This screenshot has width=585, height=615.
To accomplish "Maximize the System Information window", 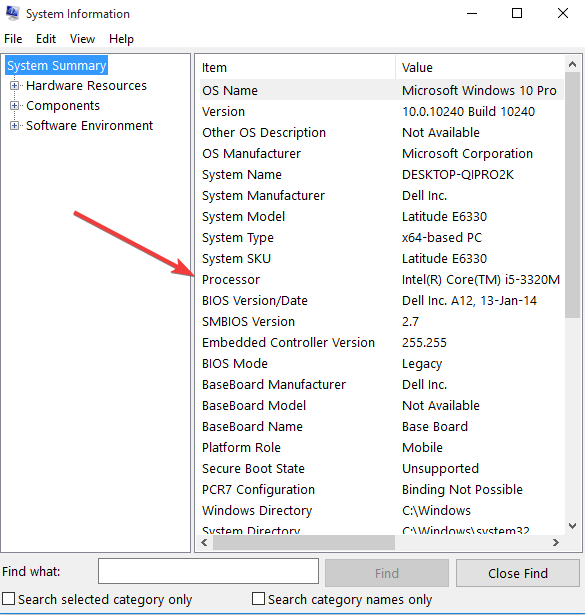I will (517, 13).
